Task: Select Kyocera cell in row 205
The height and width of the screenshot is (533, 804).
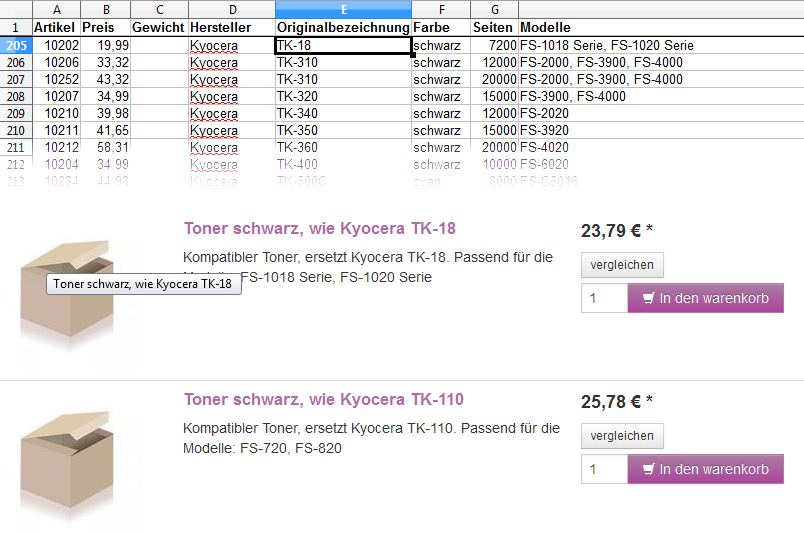Action: [x=232, y=45]
